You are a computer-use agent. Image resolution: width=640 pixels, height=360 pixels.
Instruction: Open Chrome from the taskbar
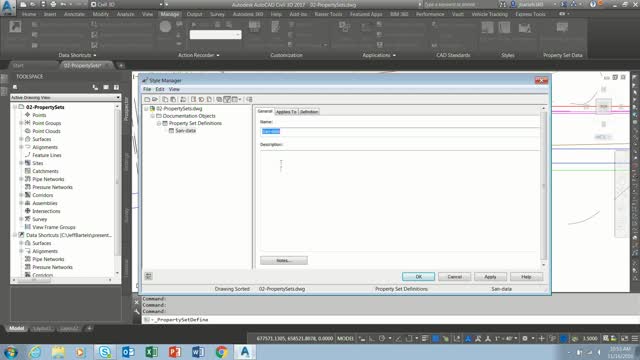click(x=221, y=352)
